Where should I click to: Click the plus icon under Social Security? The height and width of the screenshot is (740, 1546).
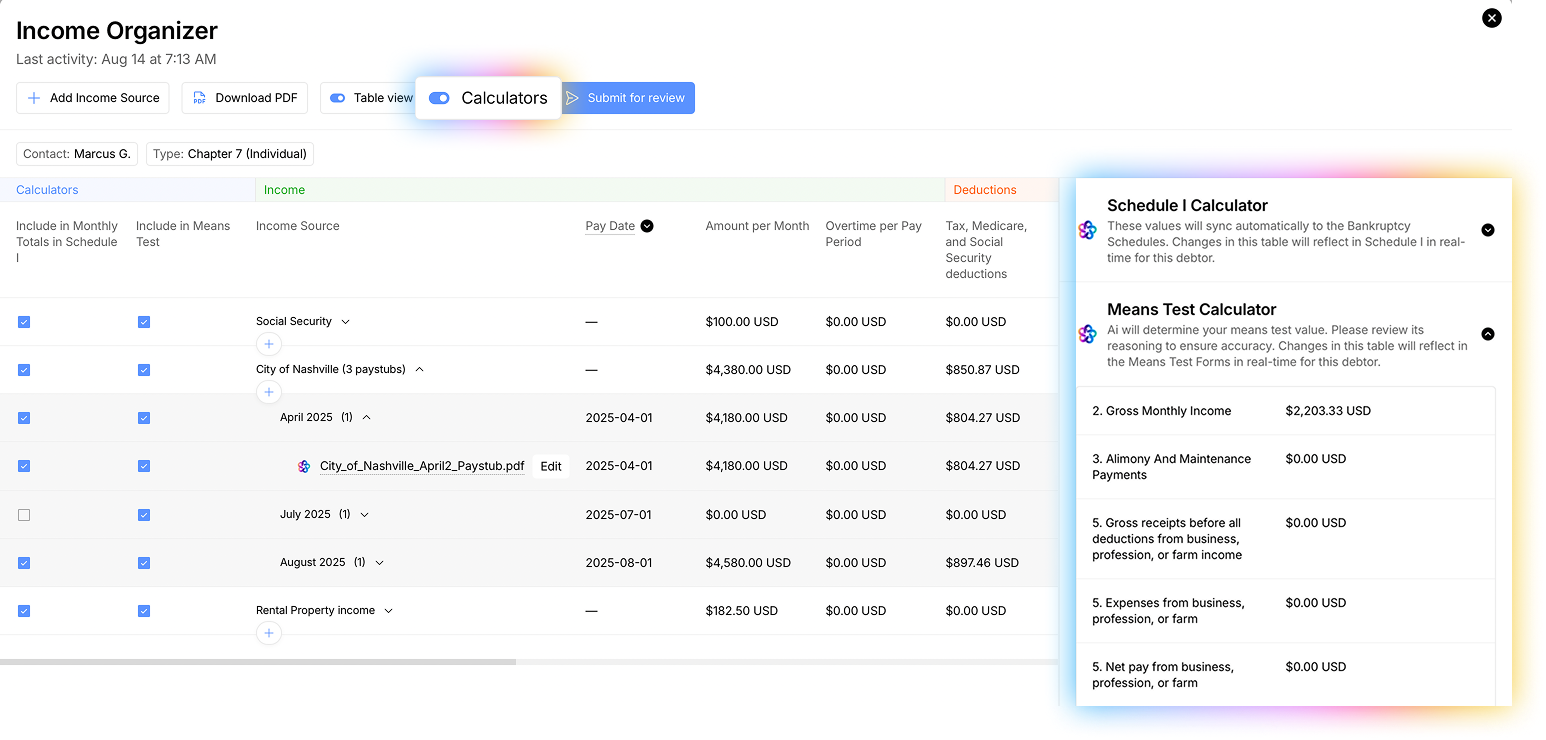pos(268,344)
